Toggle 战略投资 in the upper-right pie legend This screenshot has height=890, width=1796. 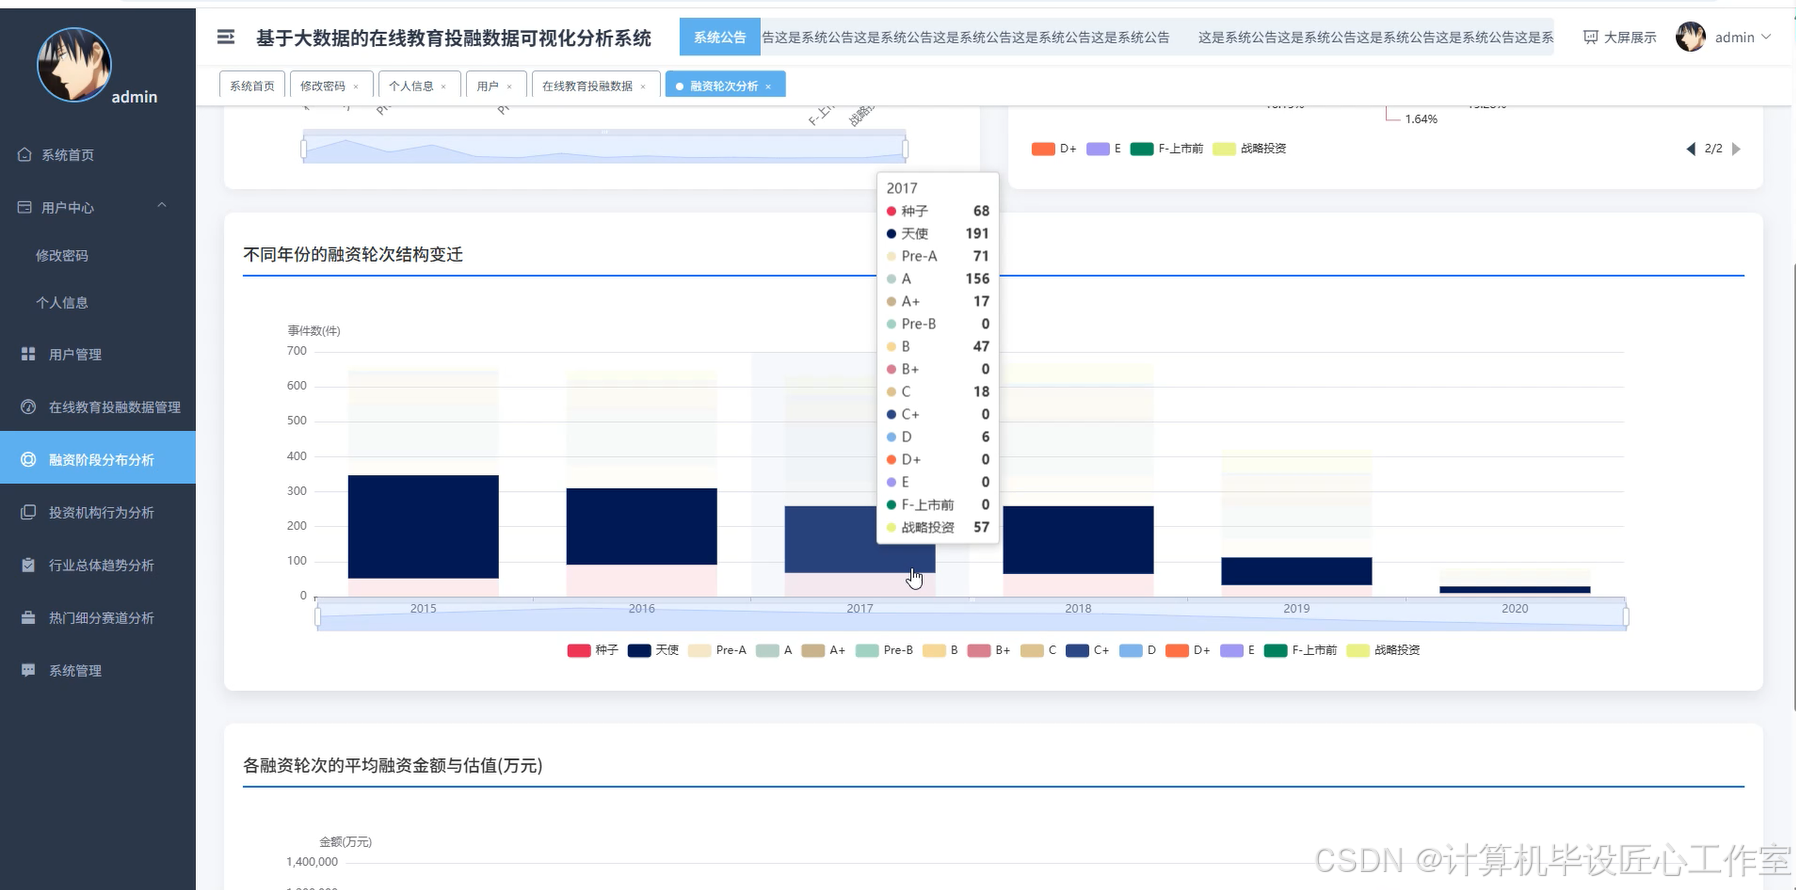[x=1249, y=149]
